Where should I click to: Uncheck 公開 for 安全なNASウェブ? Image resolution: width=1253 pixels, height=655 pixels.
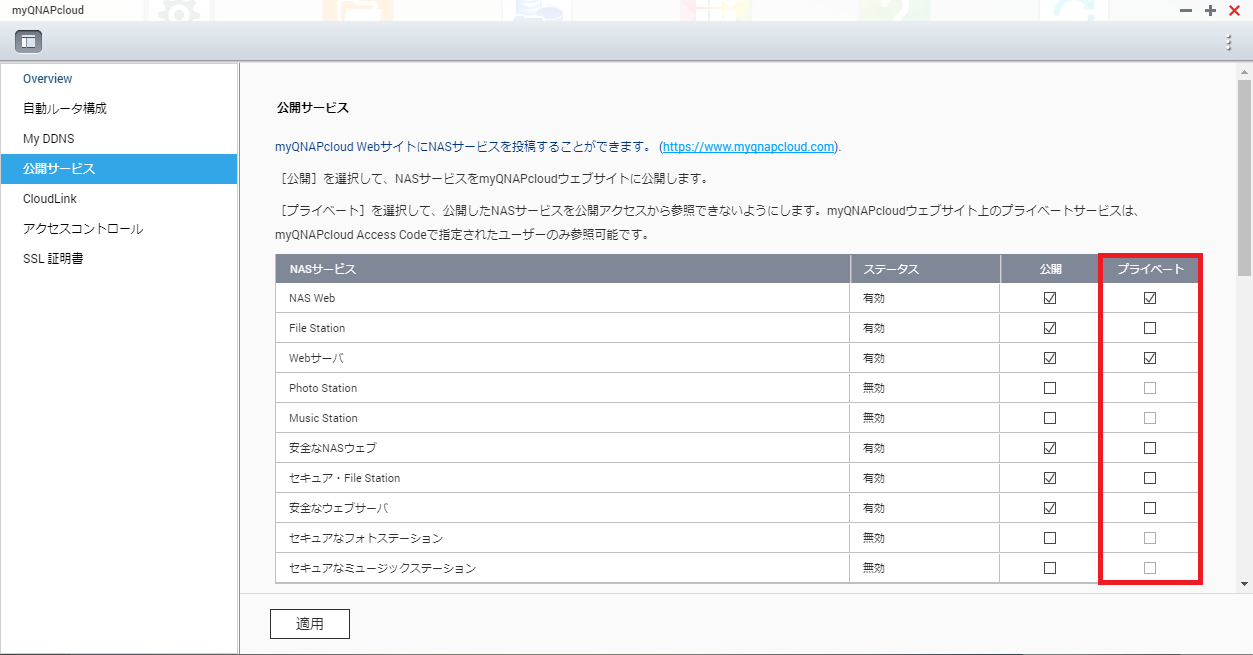(1050, 448)
